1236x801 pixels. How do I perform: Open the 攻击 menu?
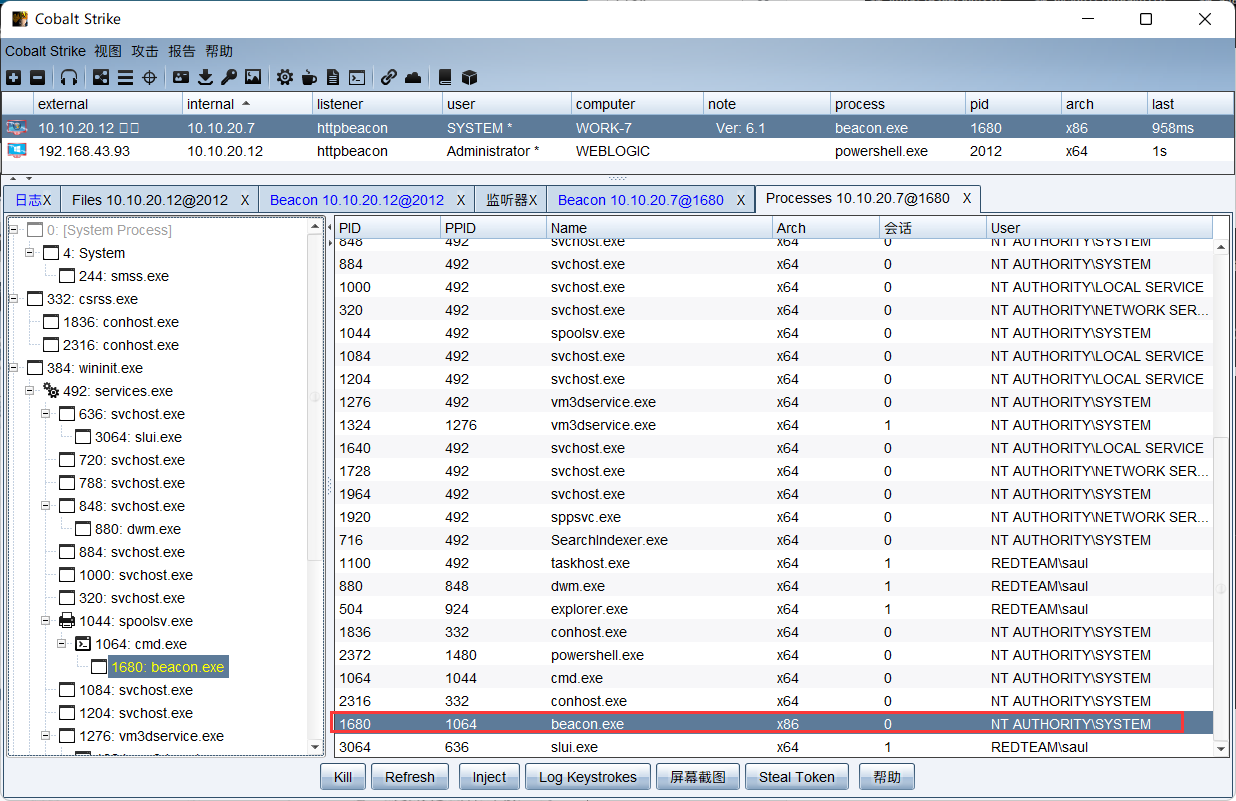(145, 51)
